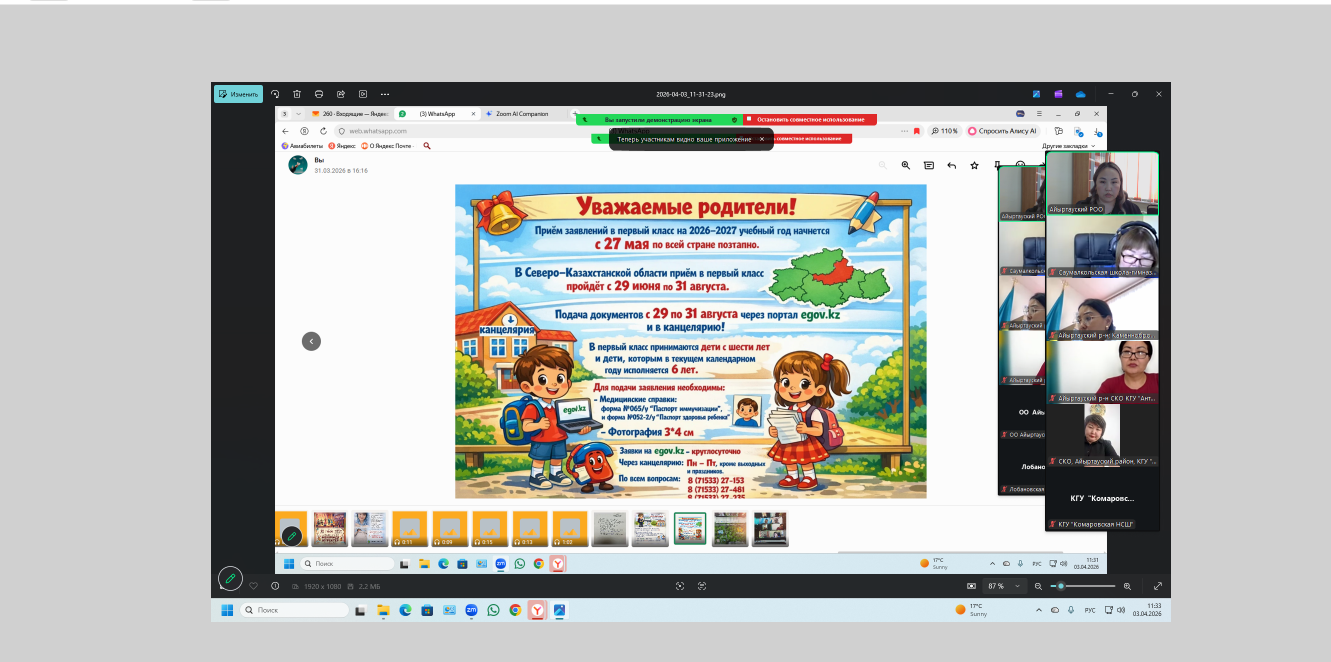Start the slideshow from the toolbar
Image resolution: width=1331 pixels, height=662 pixels.
click(363, 94)
